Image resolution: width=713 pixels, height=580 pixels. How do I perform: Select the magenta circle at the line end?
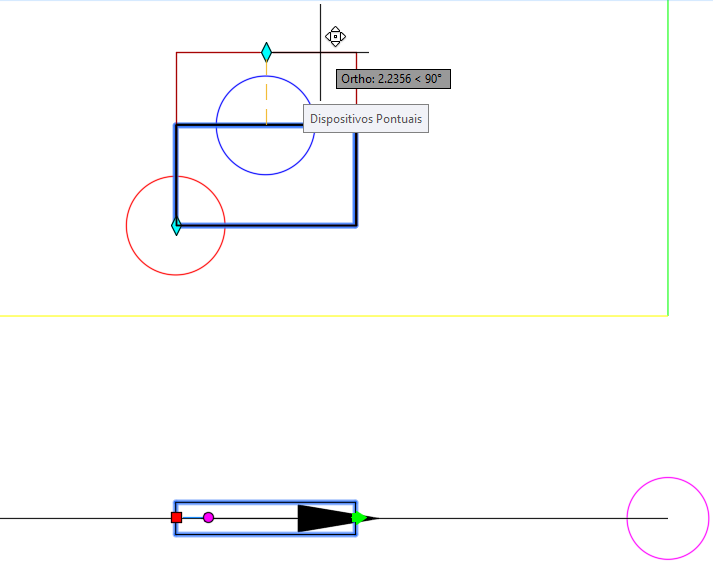(668, 518)
